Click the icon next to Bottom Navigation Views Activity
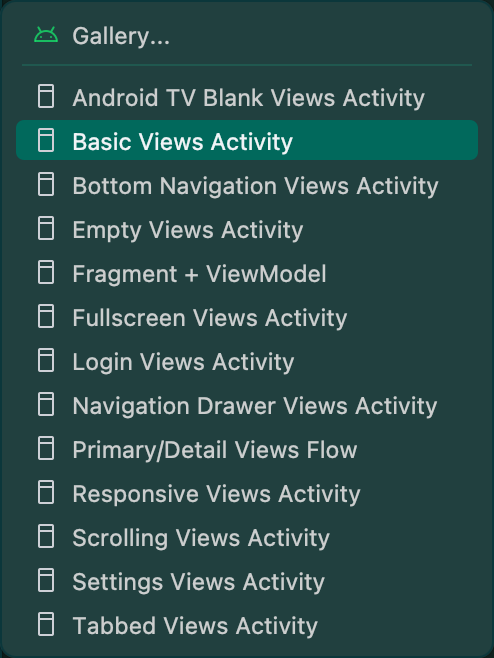 click(46, 184)
